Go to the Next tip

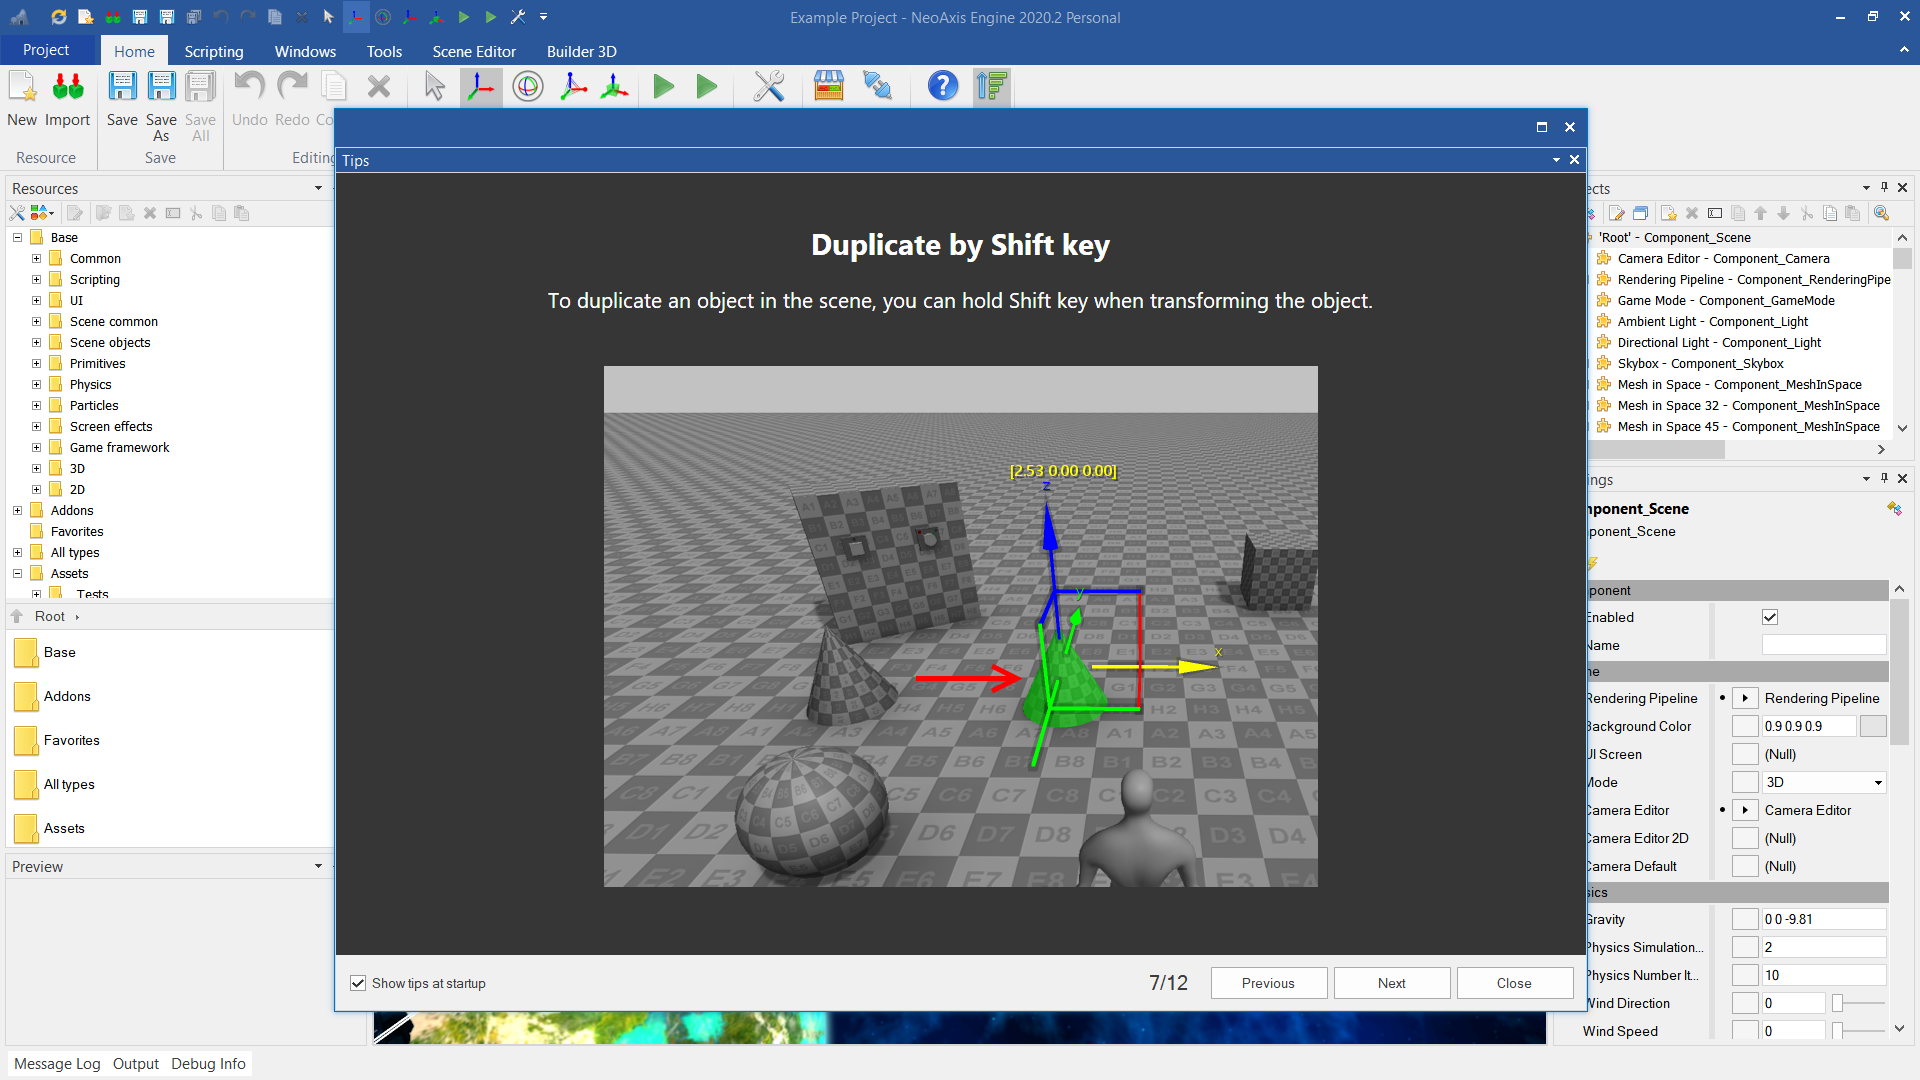(x=1391, y=983)
